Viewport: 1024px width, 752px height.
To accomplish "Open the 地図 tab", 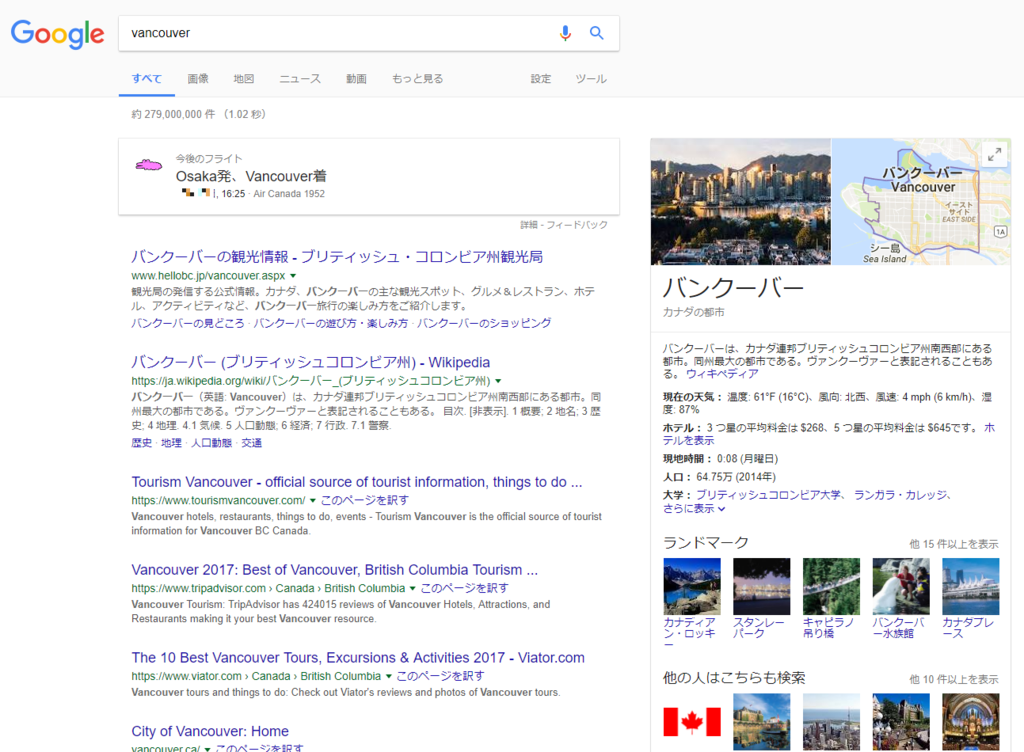I will coord(244,78).
